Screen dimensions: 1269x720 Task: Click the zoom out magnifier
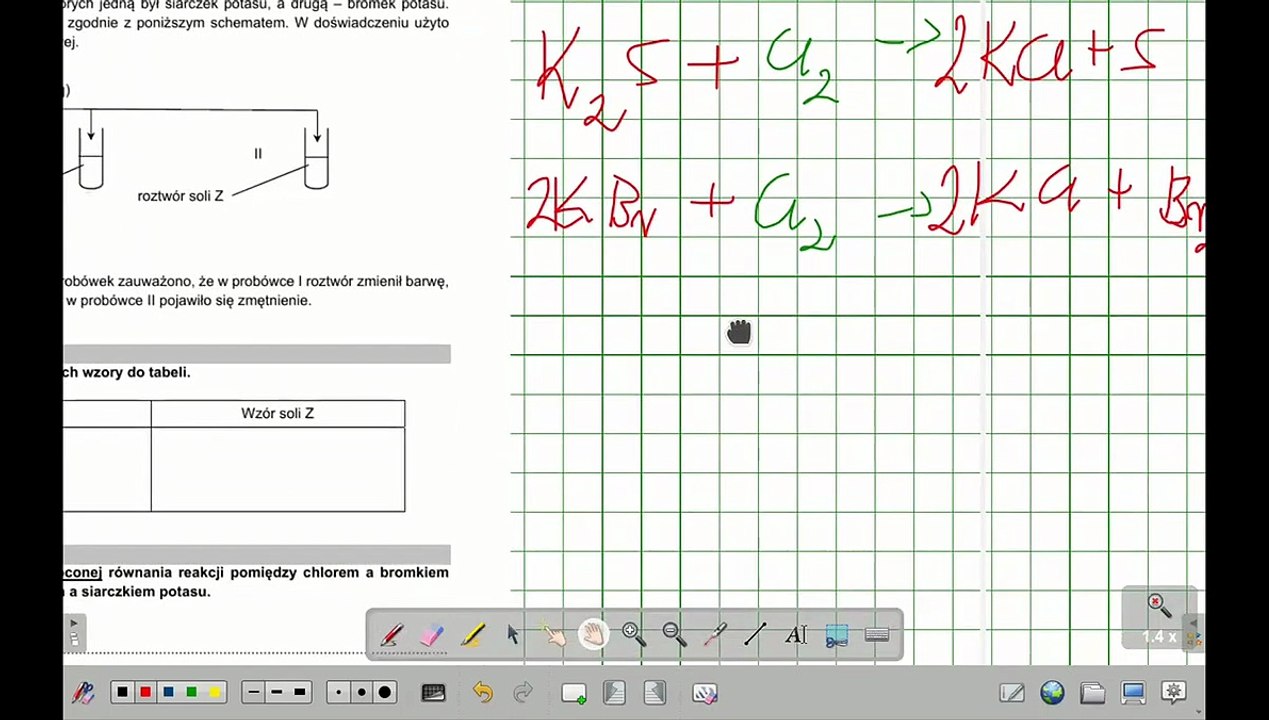675,635
